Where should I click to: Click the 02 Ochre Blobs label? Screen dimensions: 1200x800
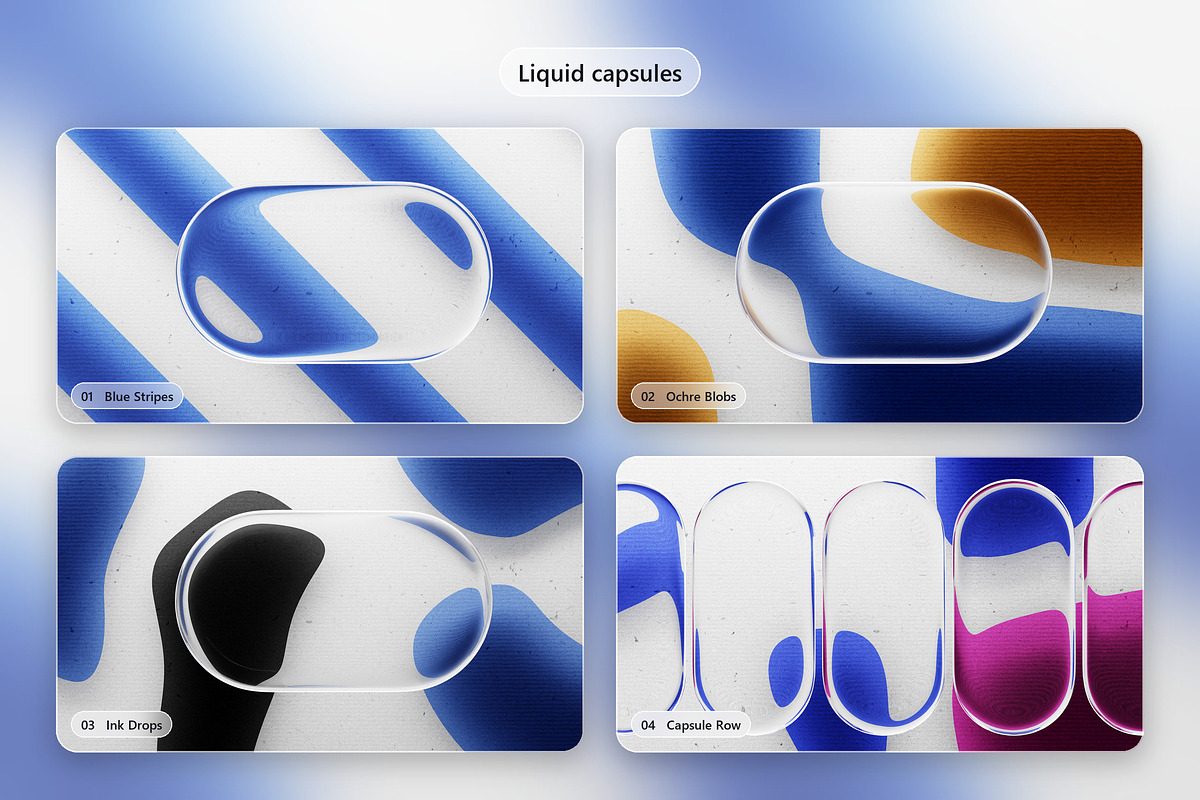688,396
